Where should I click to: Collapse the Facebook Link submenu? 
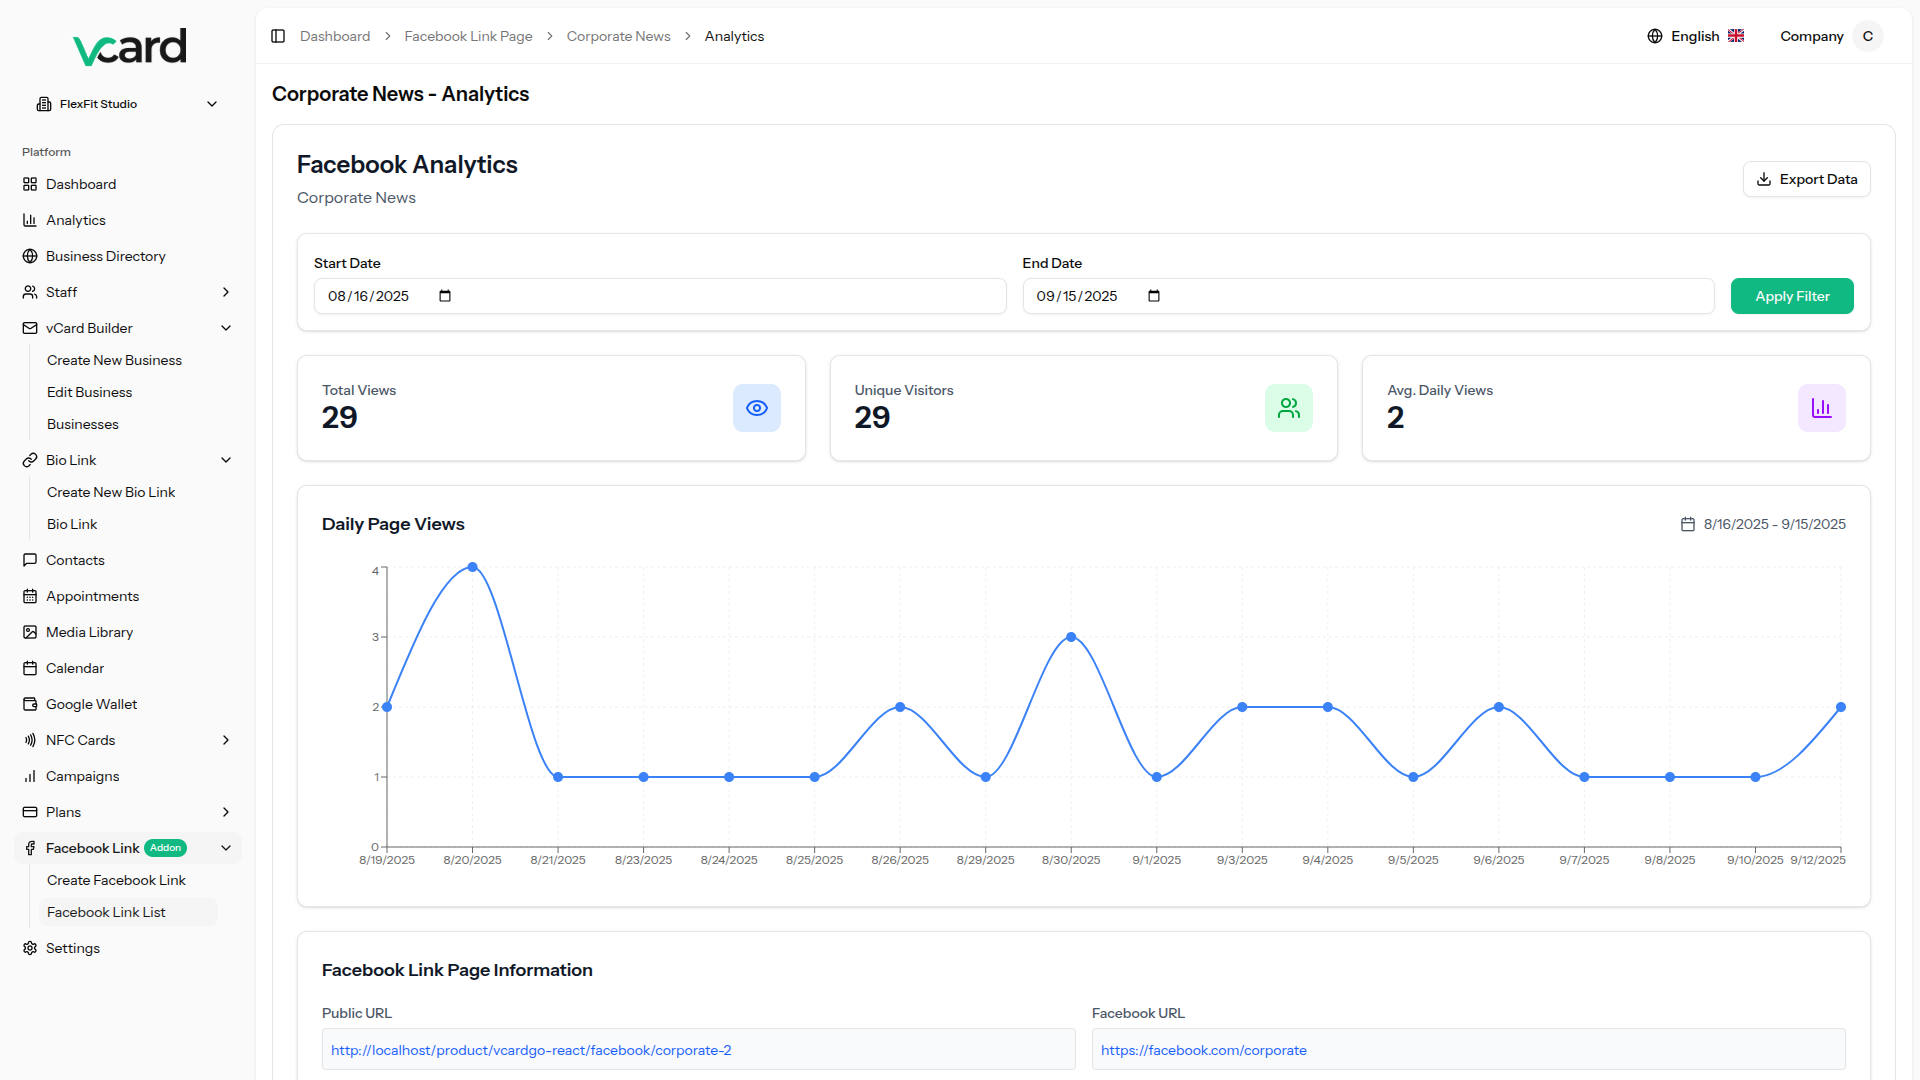pos(226,848)
